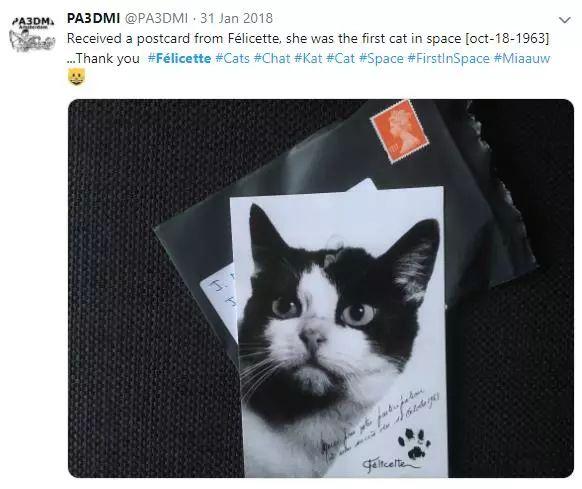
Task: Open the #FirstInSpace hashtag
Action: 448,58
